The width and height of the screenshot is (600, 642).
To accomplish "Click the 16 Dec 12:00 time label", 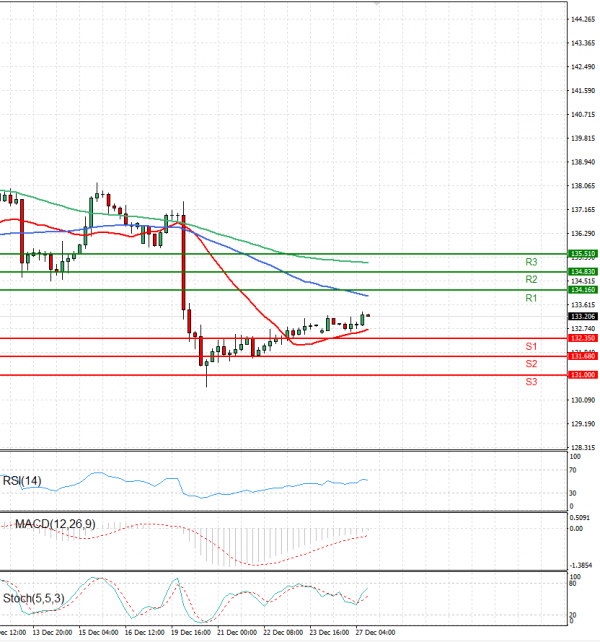I will 144,633.
